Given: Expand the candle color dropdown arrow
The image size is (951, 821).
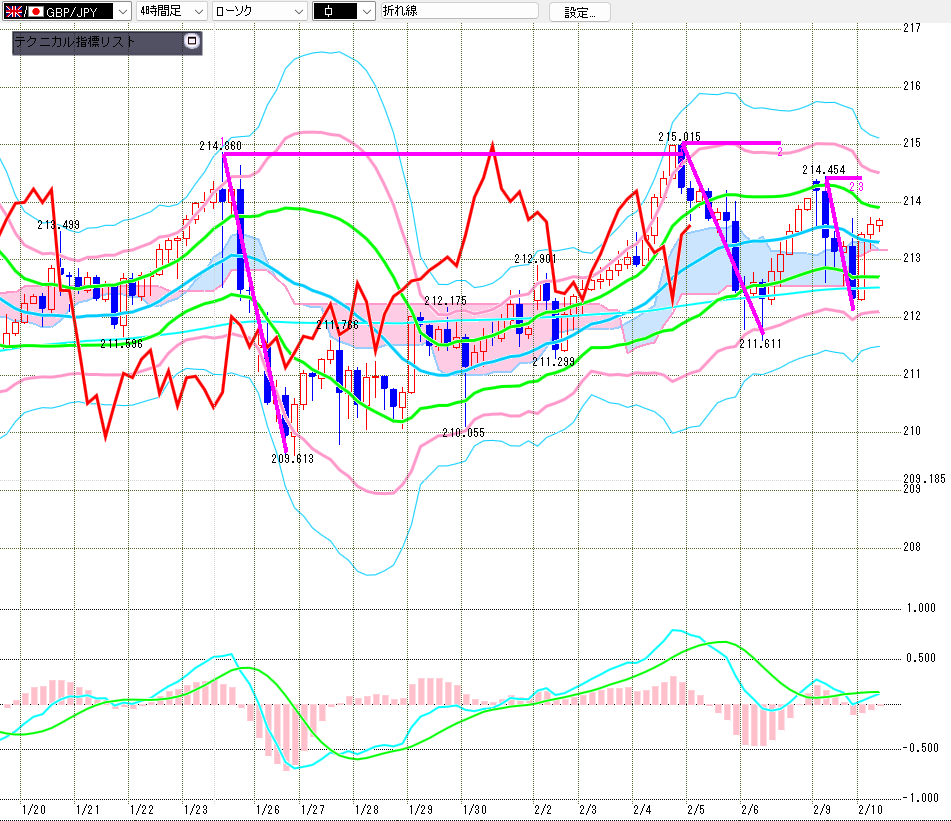Looking at the screenshot, I should (x=366, y=12).
